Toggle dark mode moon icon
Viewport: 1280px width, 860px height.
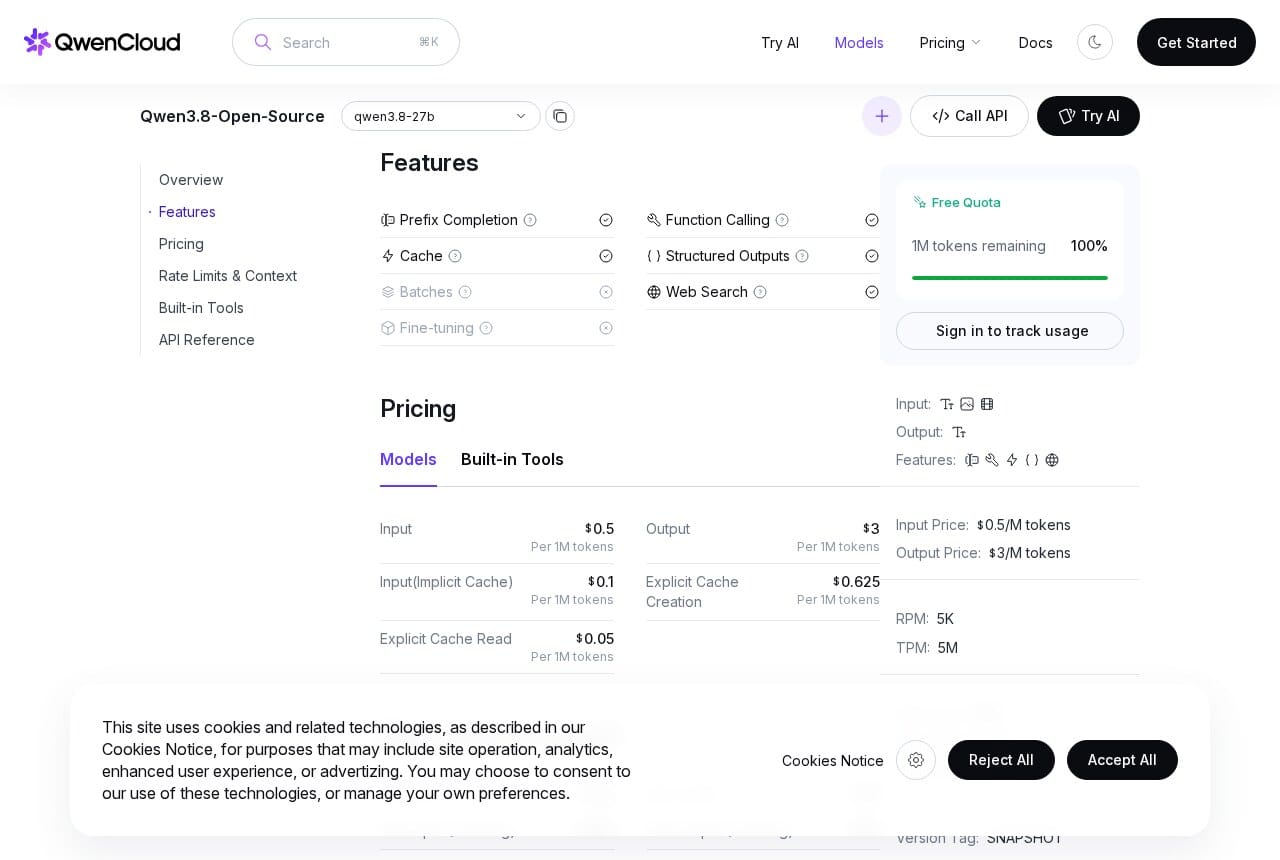1095,42
